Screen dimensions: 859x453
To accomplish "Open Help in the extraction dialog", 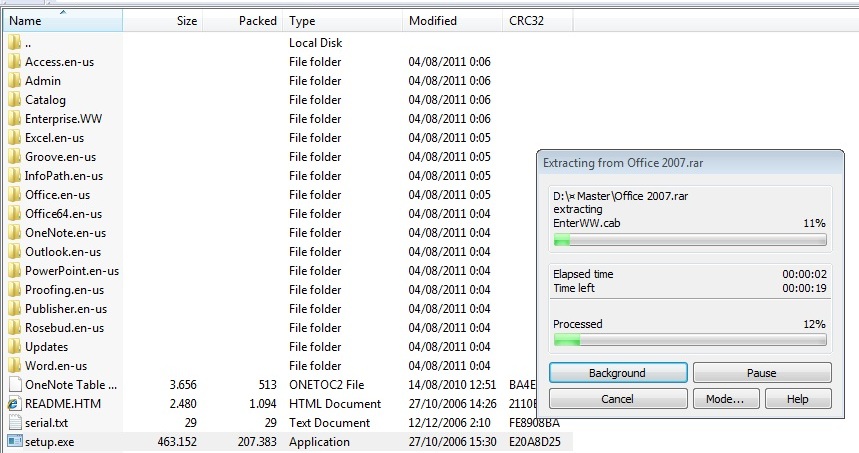I will [798, 399].
